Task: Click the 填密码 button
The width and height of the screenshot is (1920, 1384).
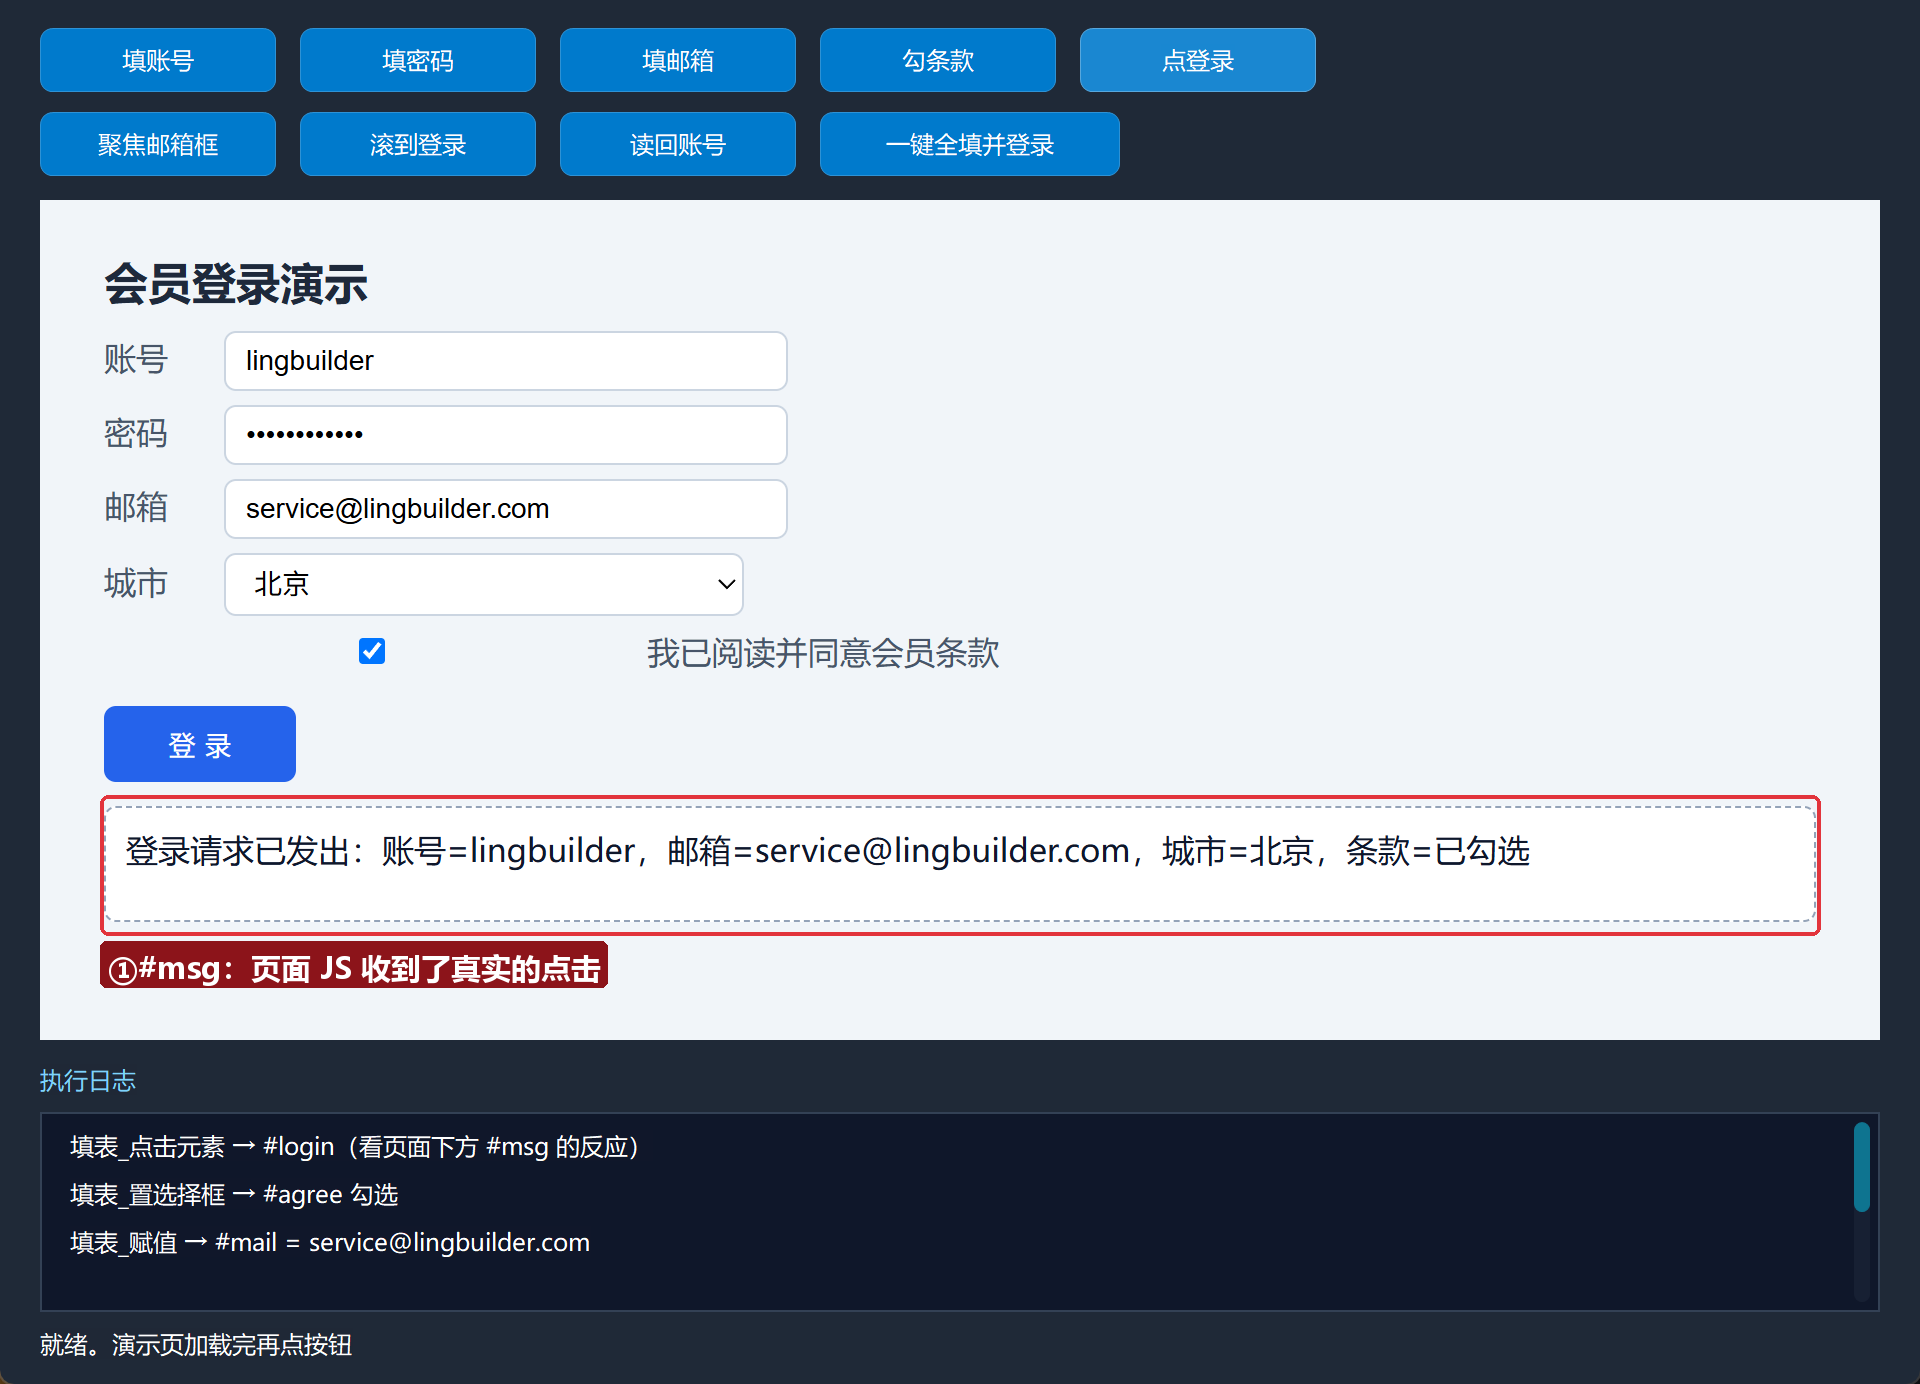Action: point(418,60)
